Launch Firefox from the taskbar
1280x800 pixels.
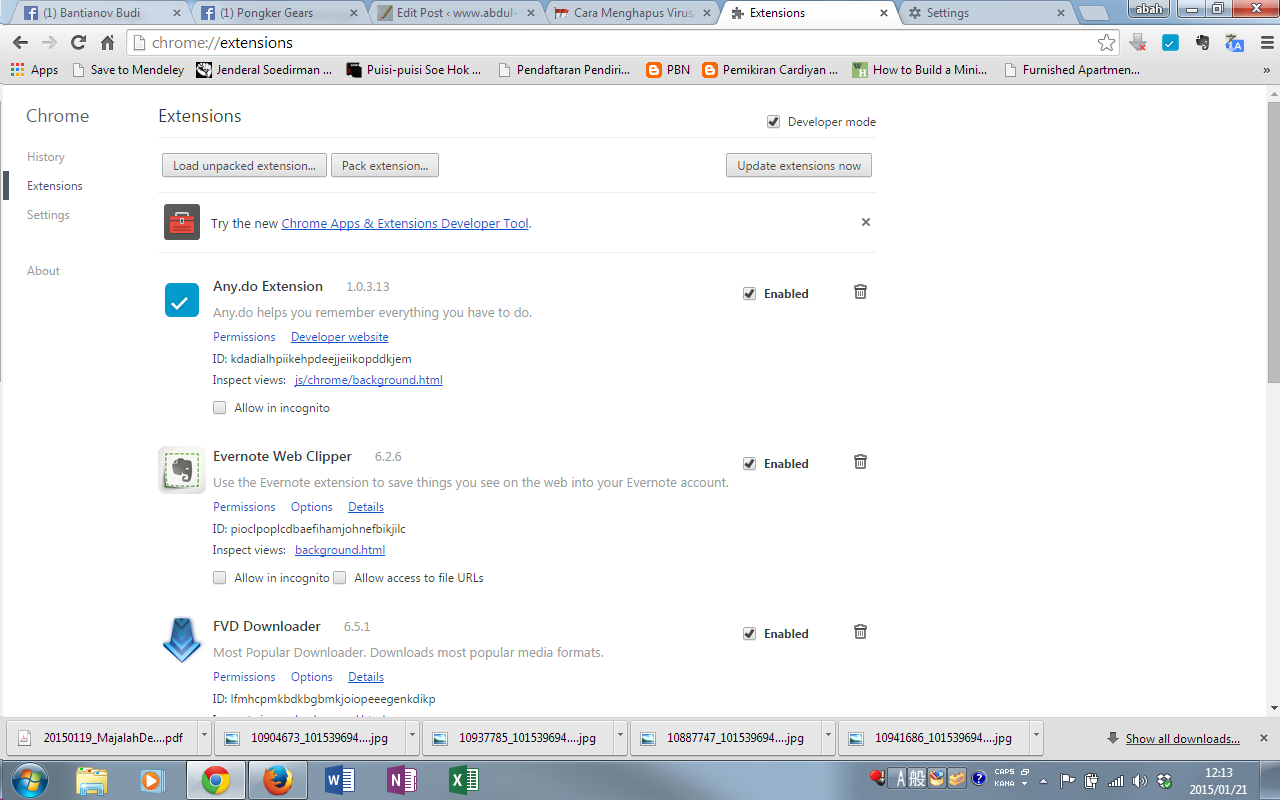tap(277, 779)
